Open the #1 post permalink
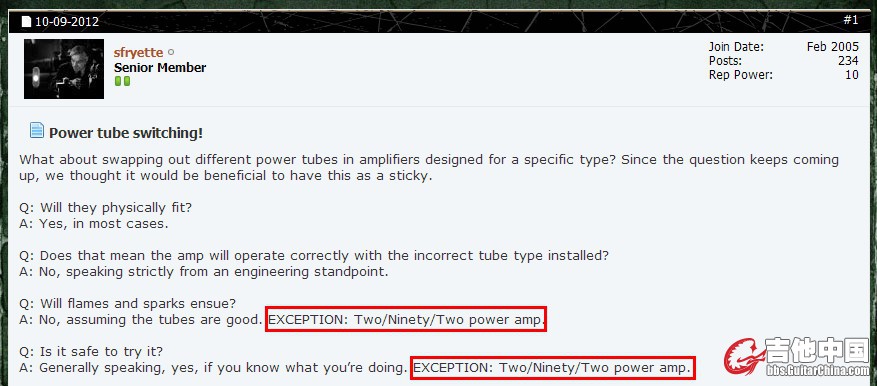 point(850,20)
